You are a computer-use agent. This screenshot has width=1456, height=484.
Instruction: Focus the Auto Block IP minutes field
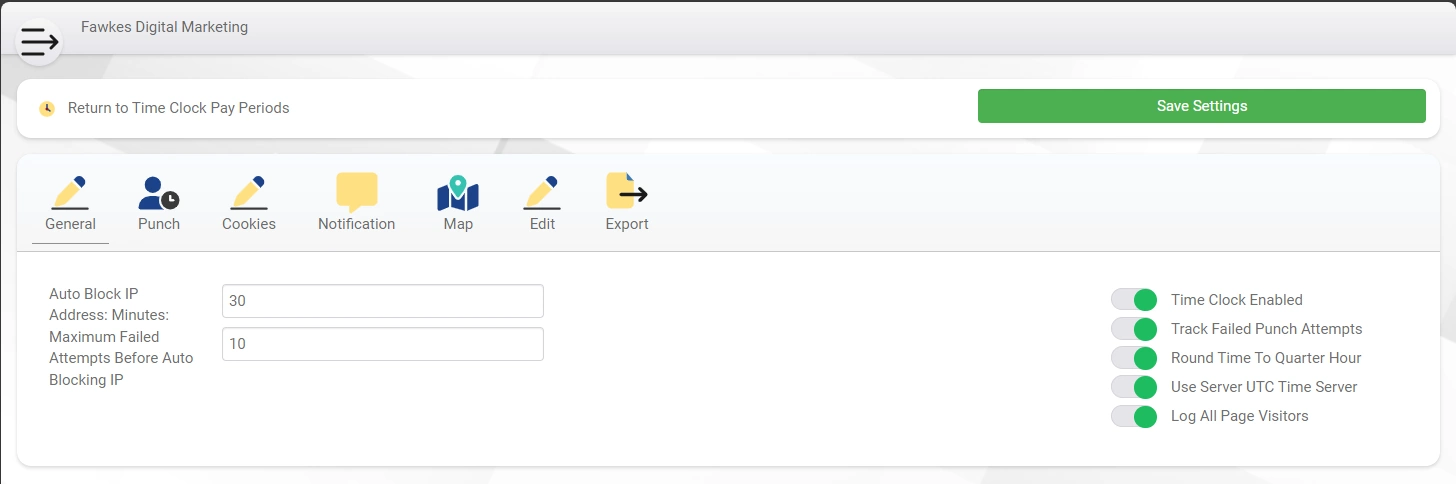pyautogui.click(x=383, y=301)
